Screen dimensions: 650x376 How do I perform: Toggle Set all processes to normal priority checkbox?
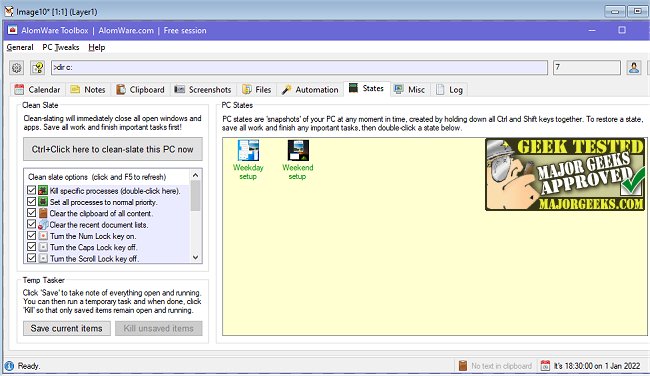[x=32, y=202]
